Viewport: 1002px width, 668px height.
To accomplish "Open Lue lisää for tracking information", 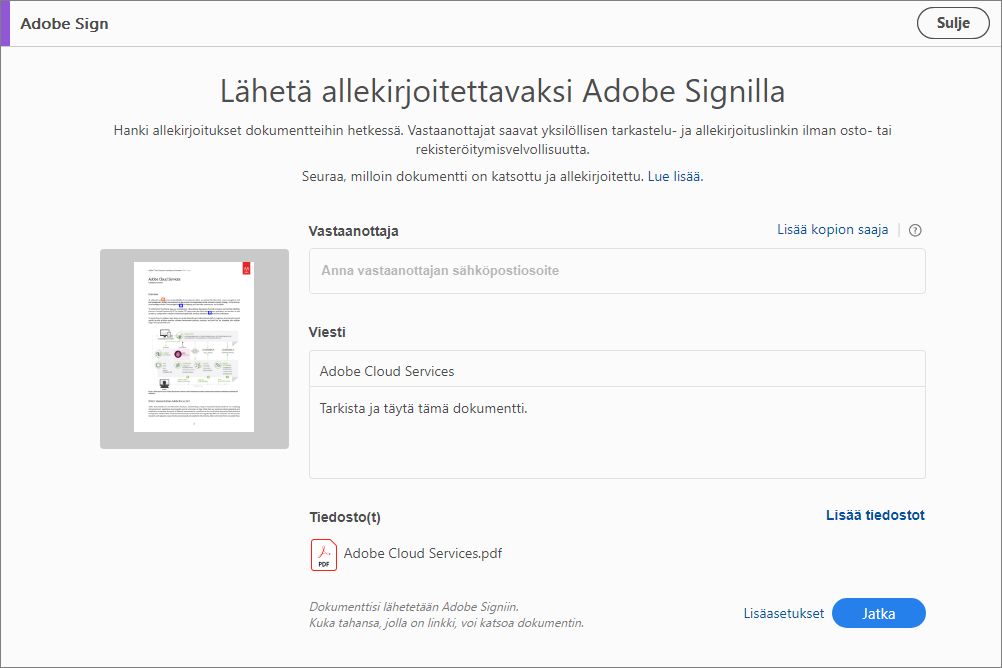I will 676,176.
